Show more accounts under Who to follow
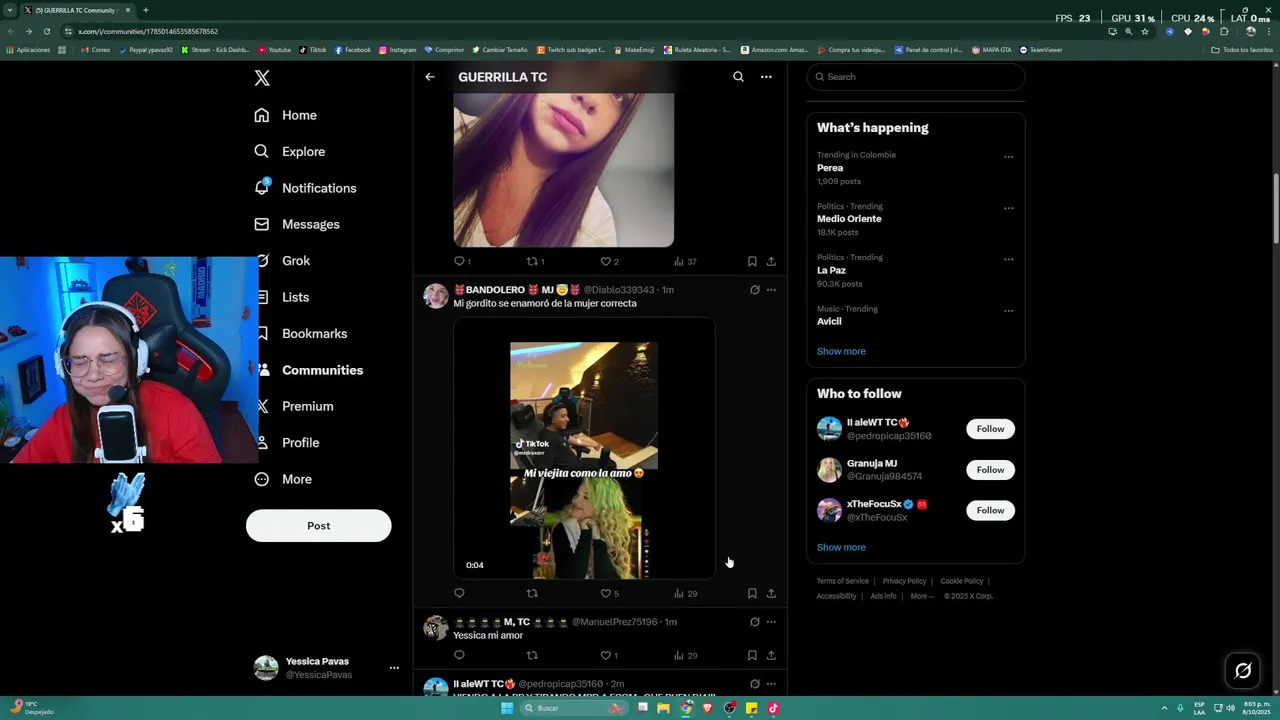1280x720 pixels. coord(841,547)
